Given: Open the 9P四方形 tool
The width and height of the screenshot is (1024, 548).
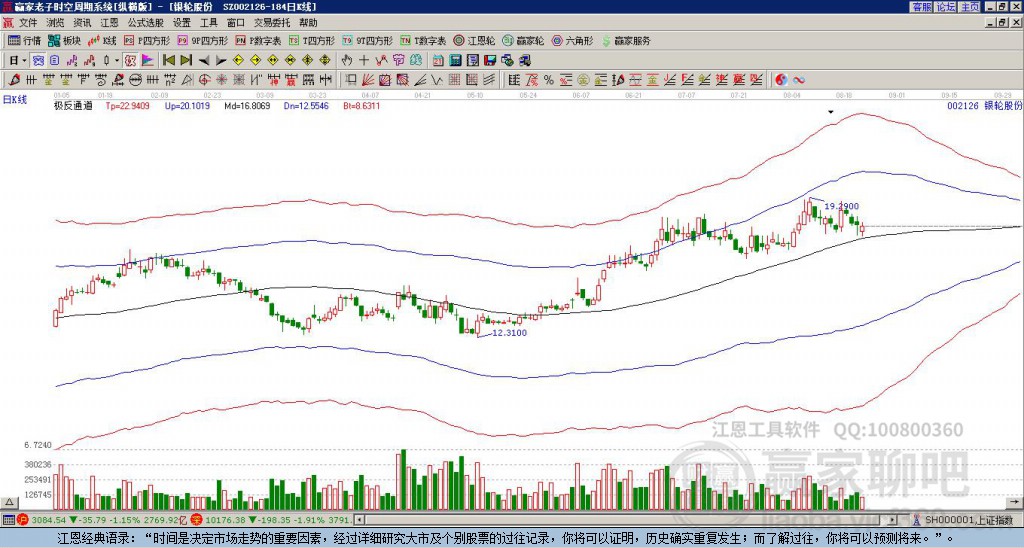Looking at the screenshot, I should [202, 40].
